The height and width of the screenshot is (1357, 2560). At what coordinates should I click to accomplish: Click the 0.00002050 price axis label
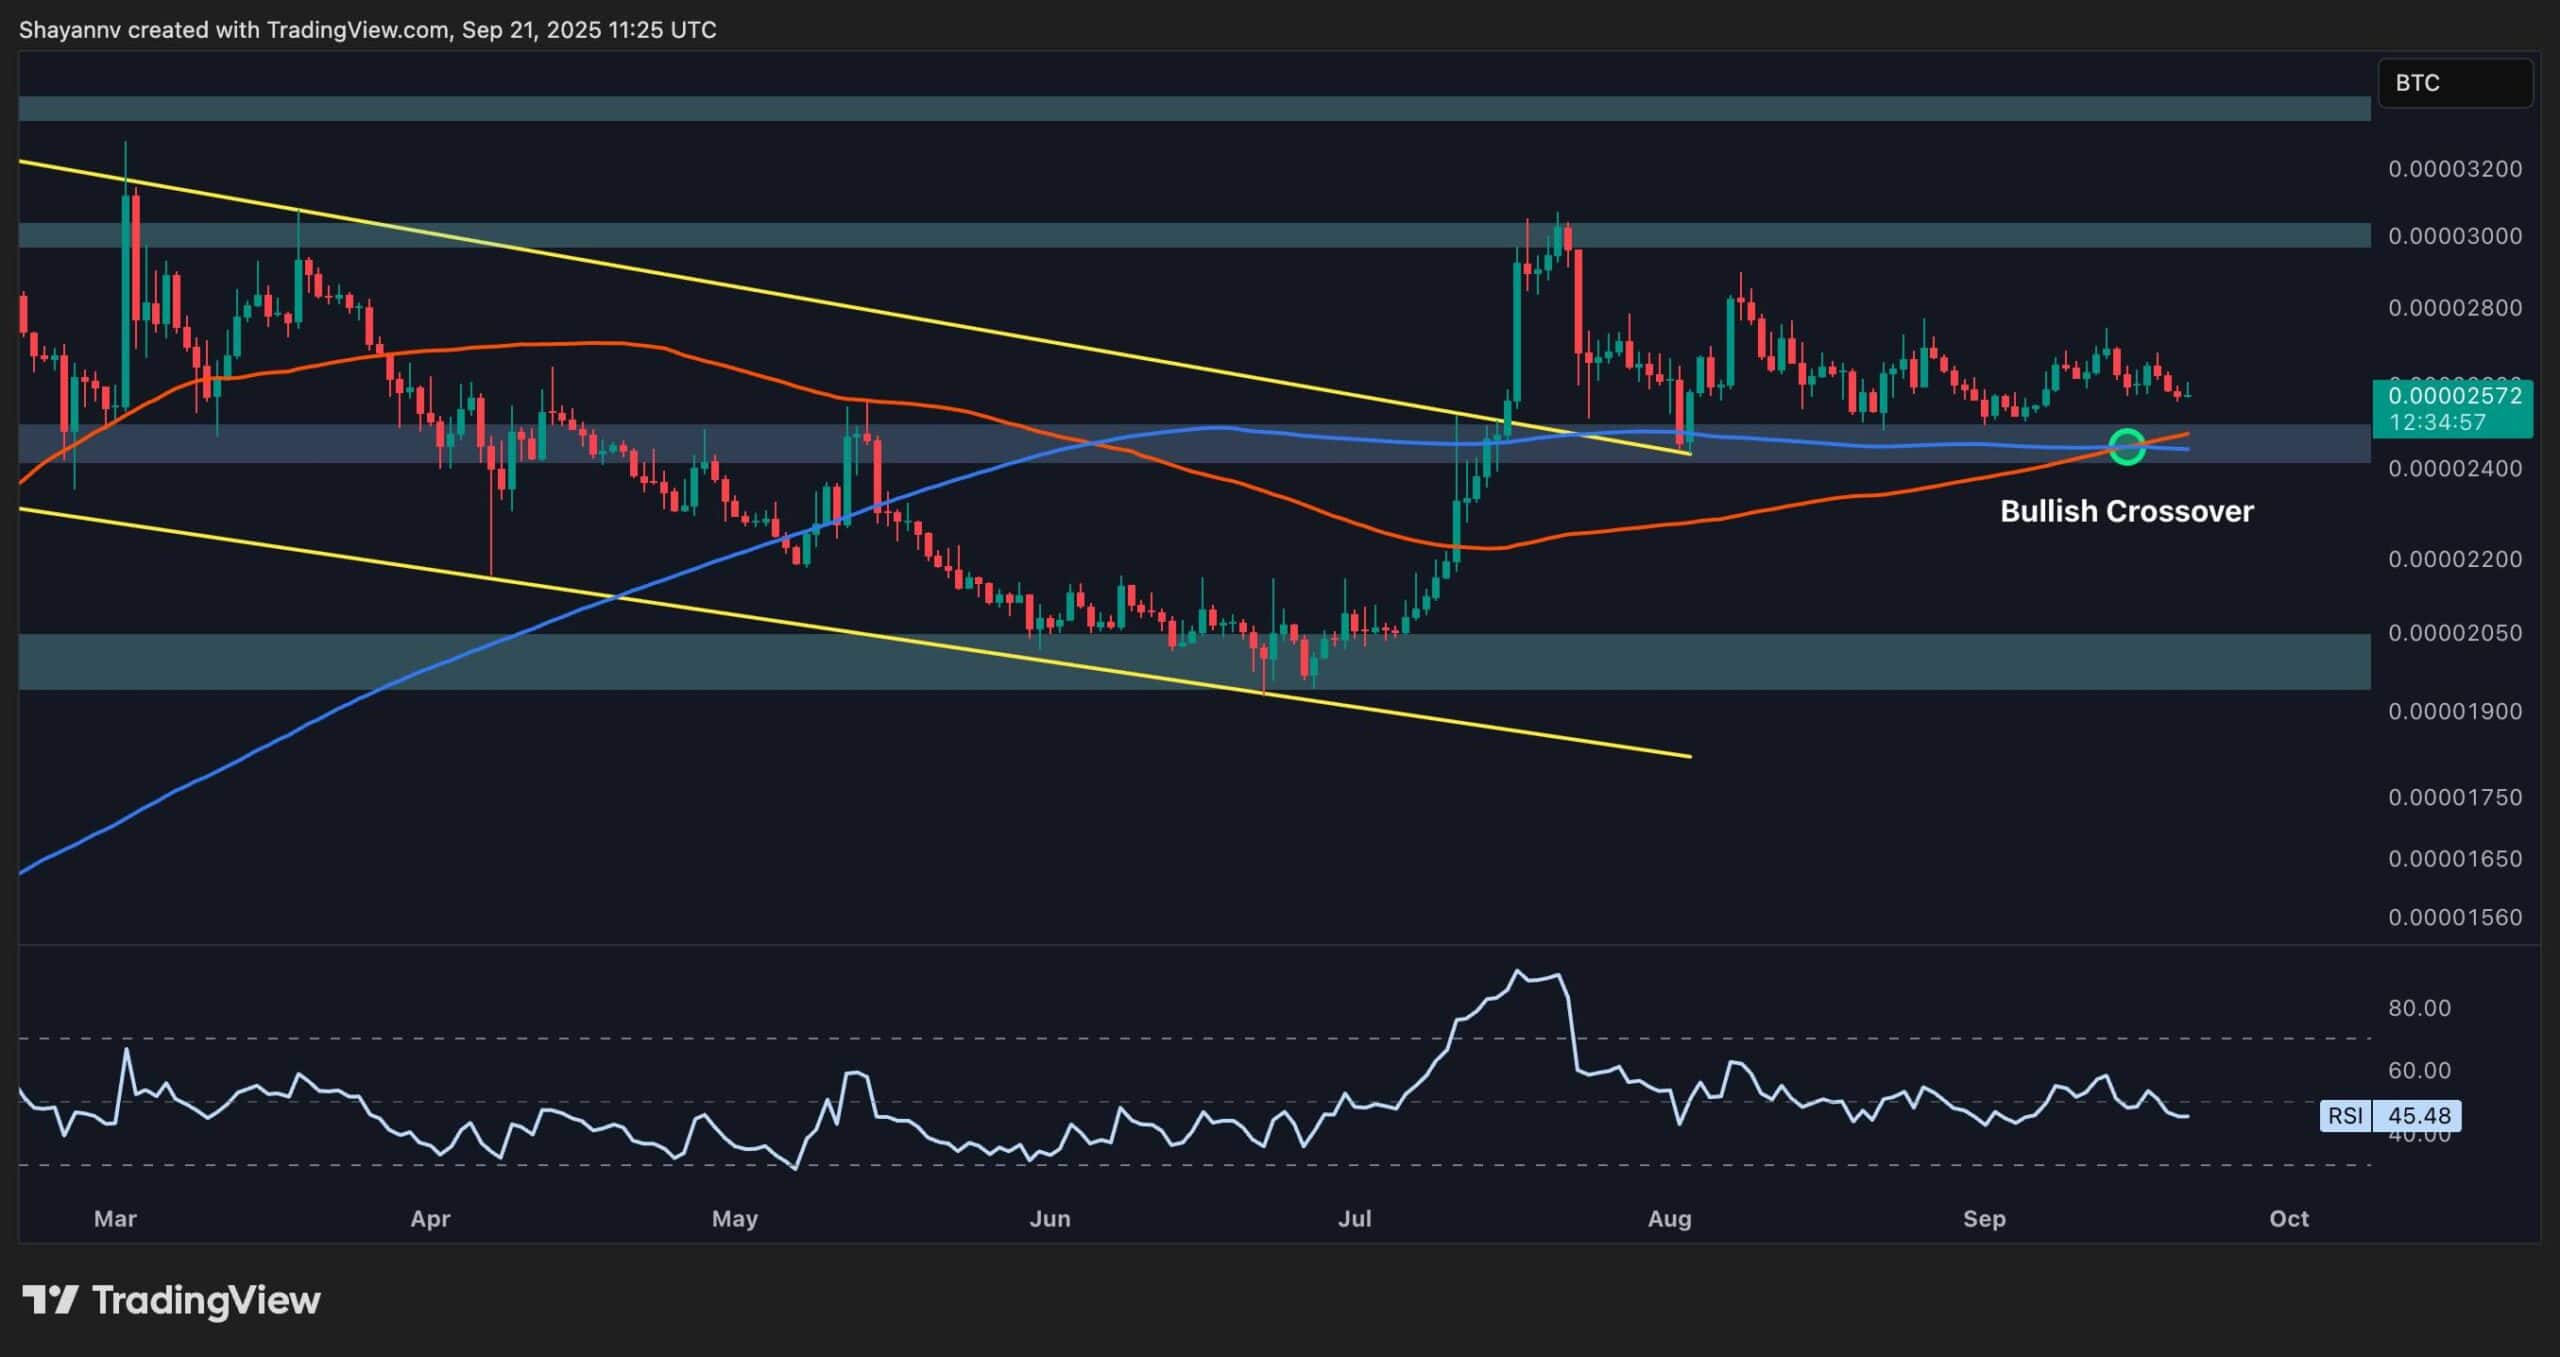click(2454, 633)
